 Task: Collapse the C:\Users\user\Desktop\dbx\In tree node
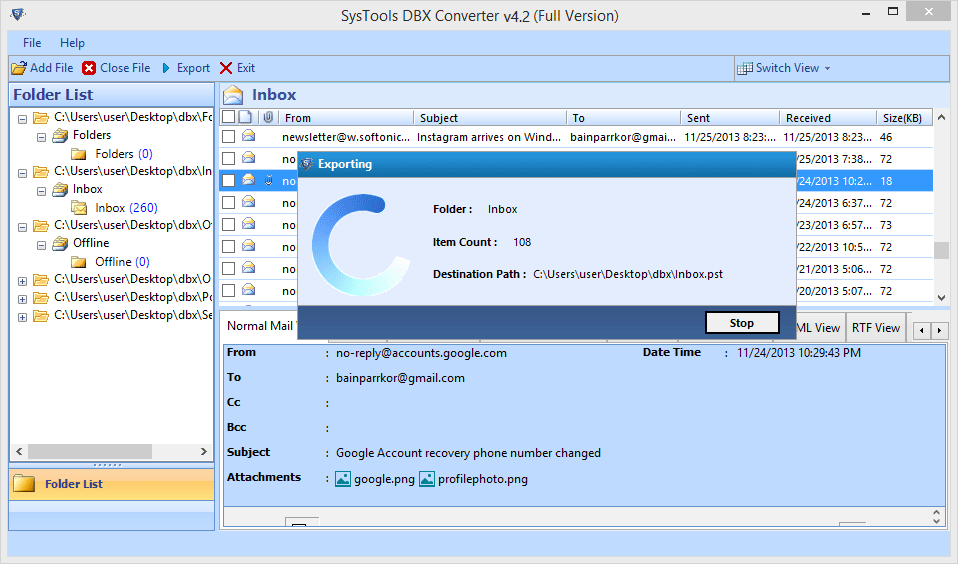(23, 173)
